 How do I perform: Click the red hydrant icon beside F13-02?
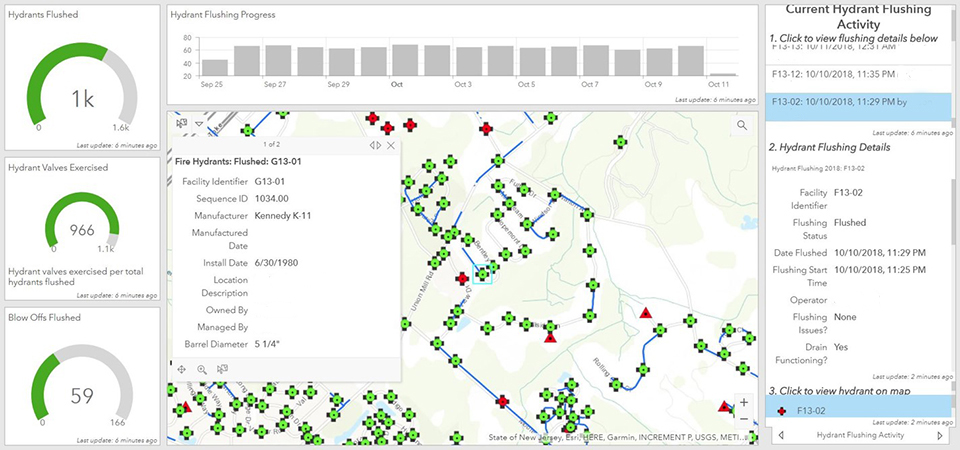coord(781,411)
